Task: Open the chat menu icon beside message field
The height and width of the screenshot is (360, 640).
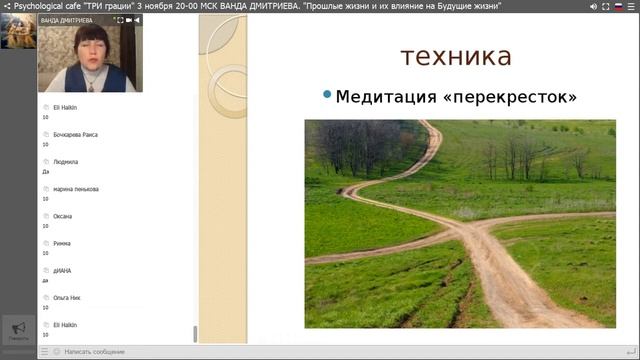Action: (44, 351)
